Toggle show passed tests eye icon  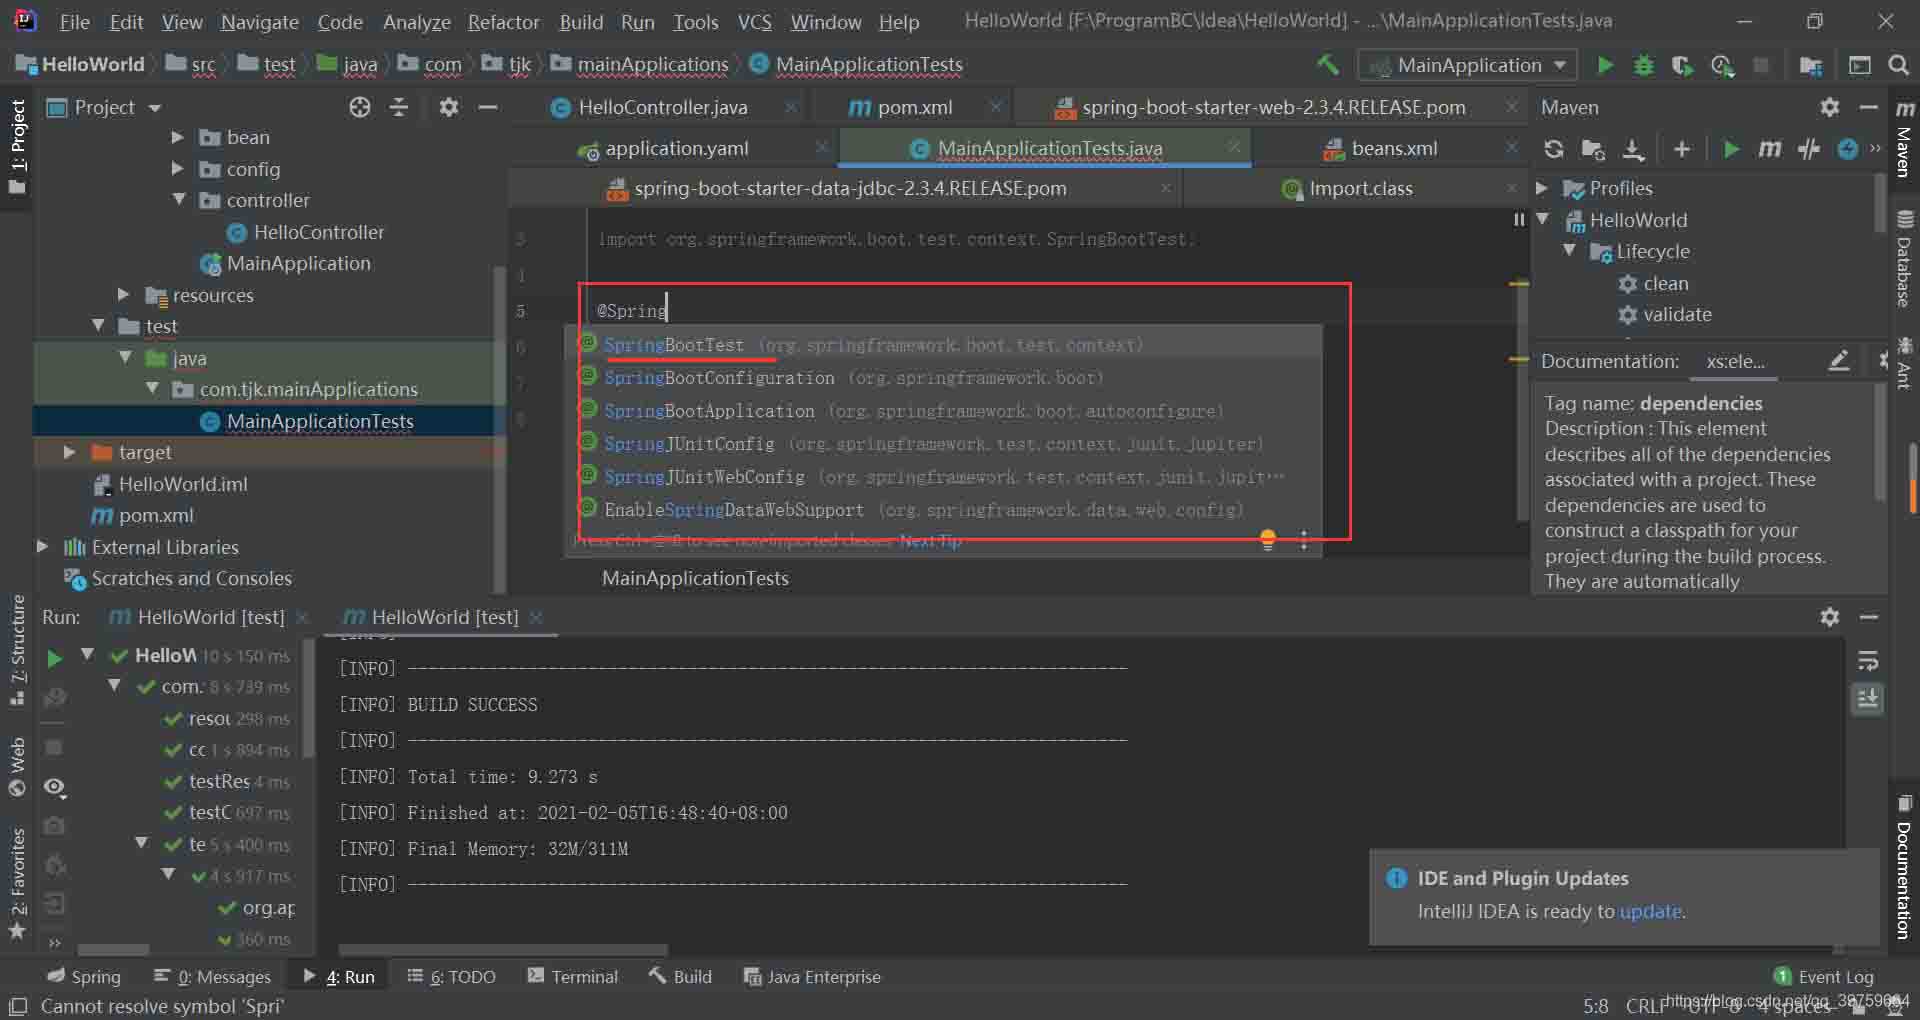pos(55,788)
